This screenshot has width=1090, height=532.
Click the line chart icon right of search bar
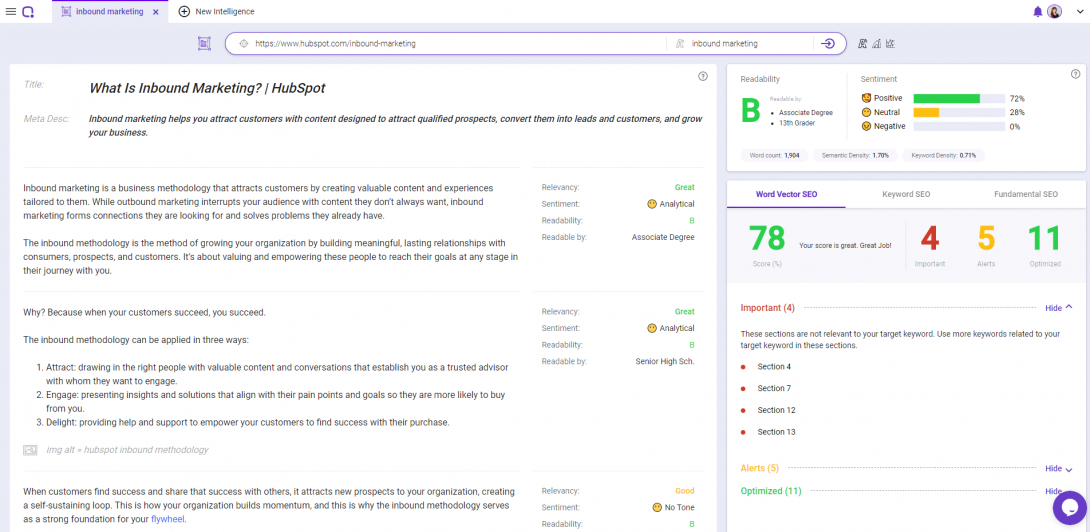[x=890, y=43]
